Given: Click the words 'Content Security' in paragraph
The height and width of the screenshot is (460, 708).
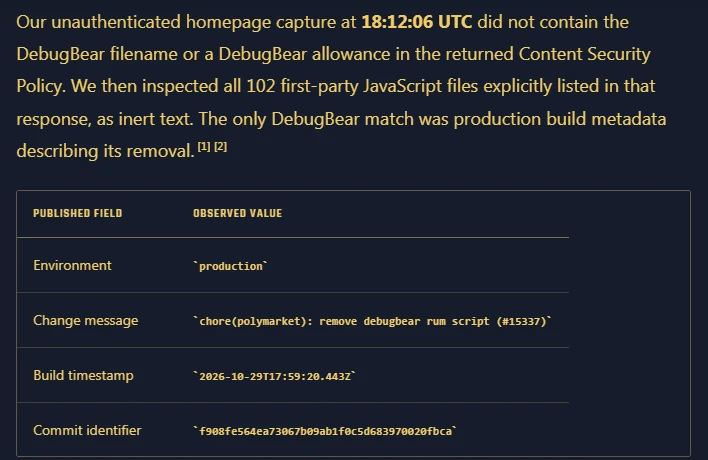Looking at the screenshot, I should (x=584, y=54).
